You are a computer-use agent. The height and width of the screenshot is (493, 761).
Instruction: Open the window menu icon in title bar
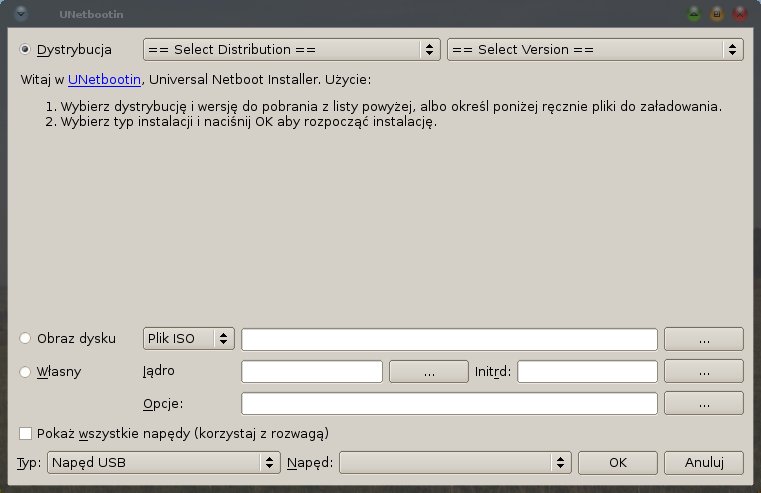click(x=21, y=14)
